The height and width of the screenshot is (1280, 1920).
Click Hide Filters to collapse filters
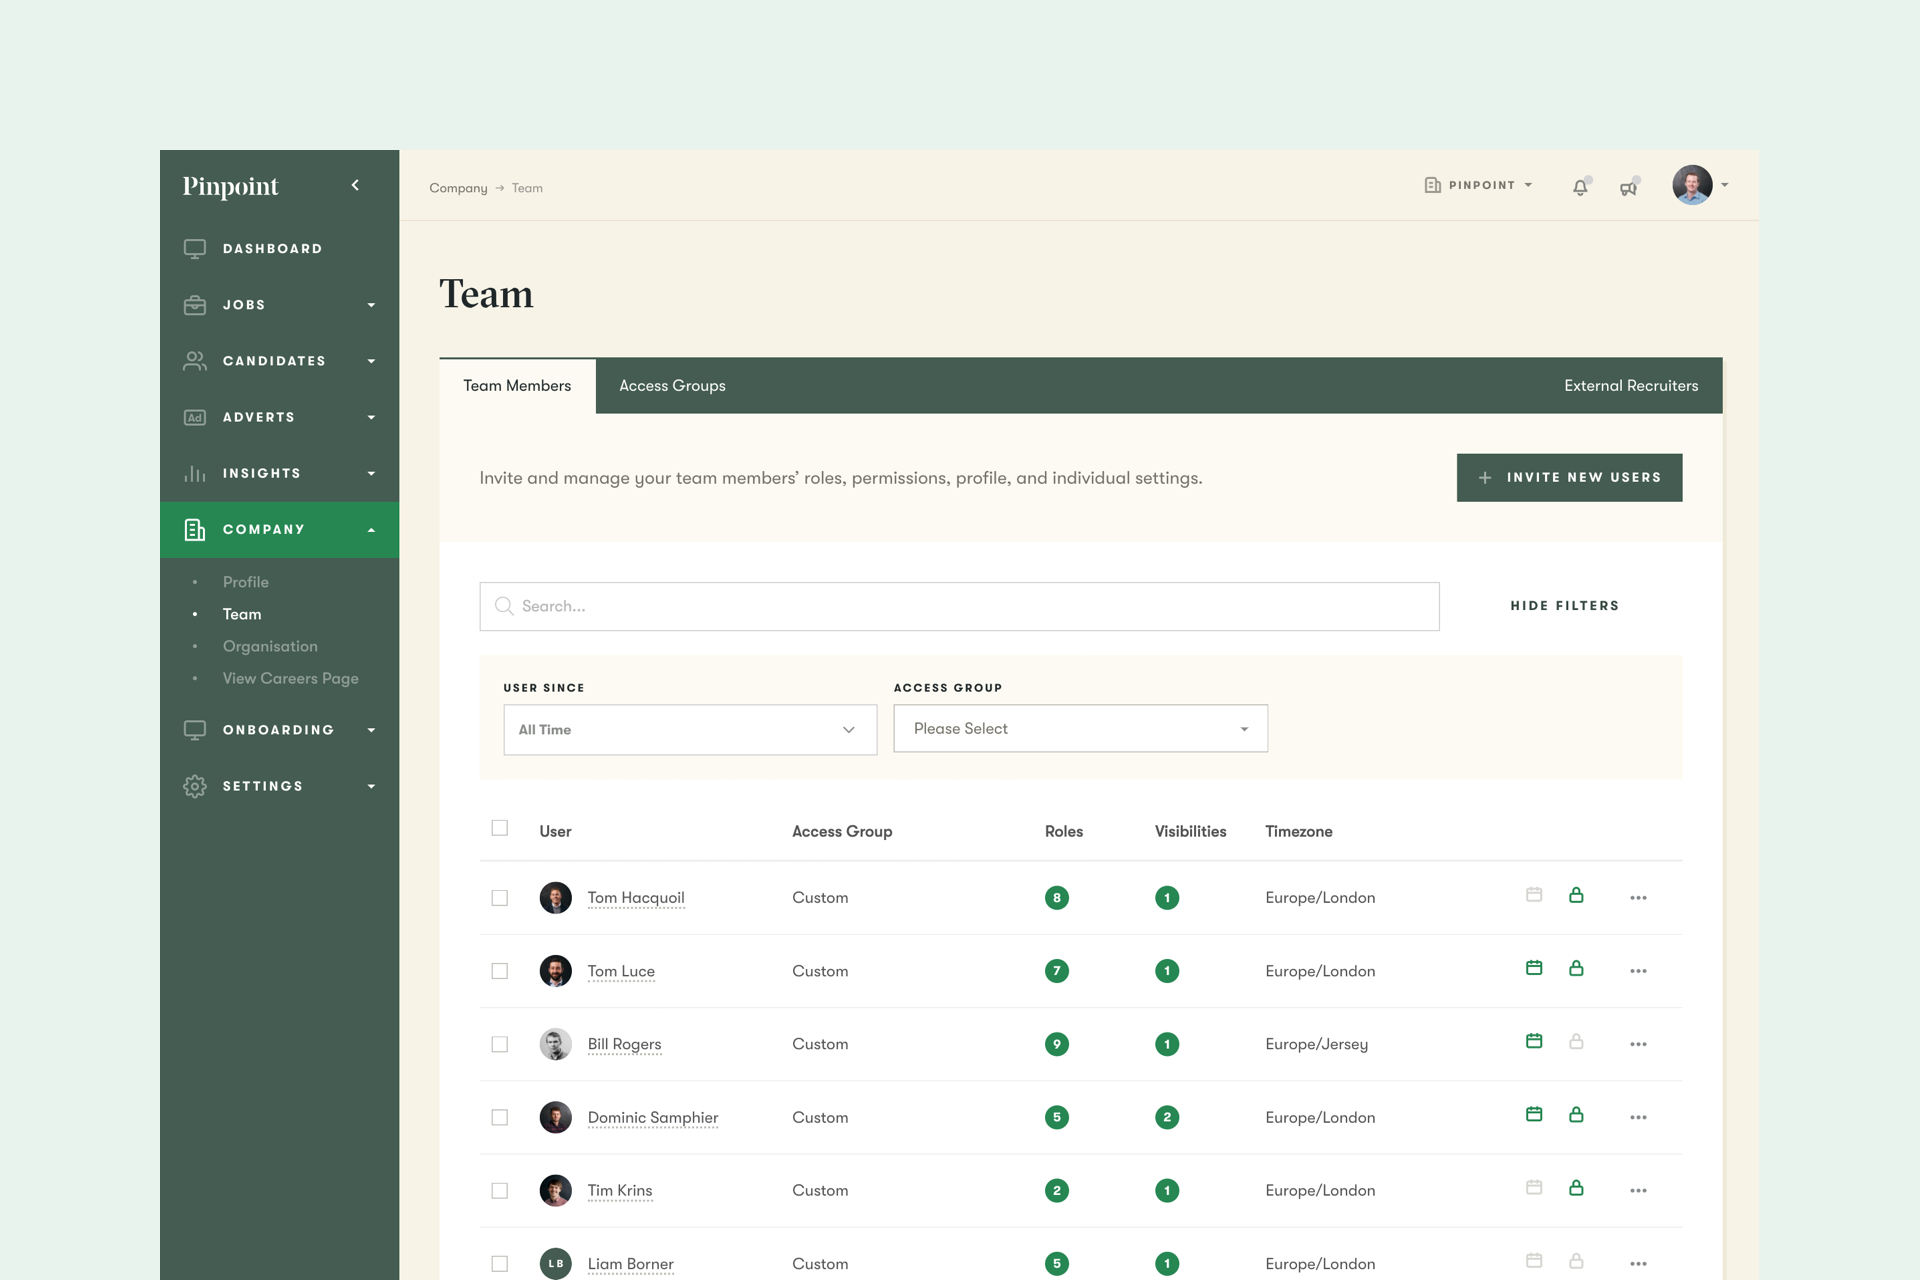[x=1563, y=605]
